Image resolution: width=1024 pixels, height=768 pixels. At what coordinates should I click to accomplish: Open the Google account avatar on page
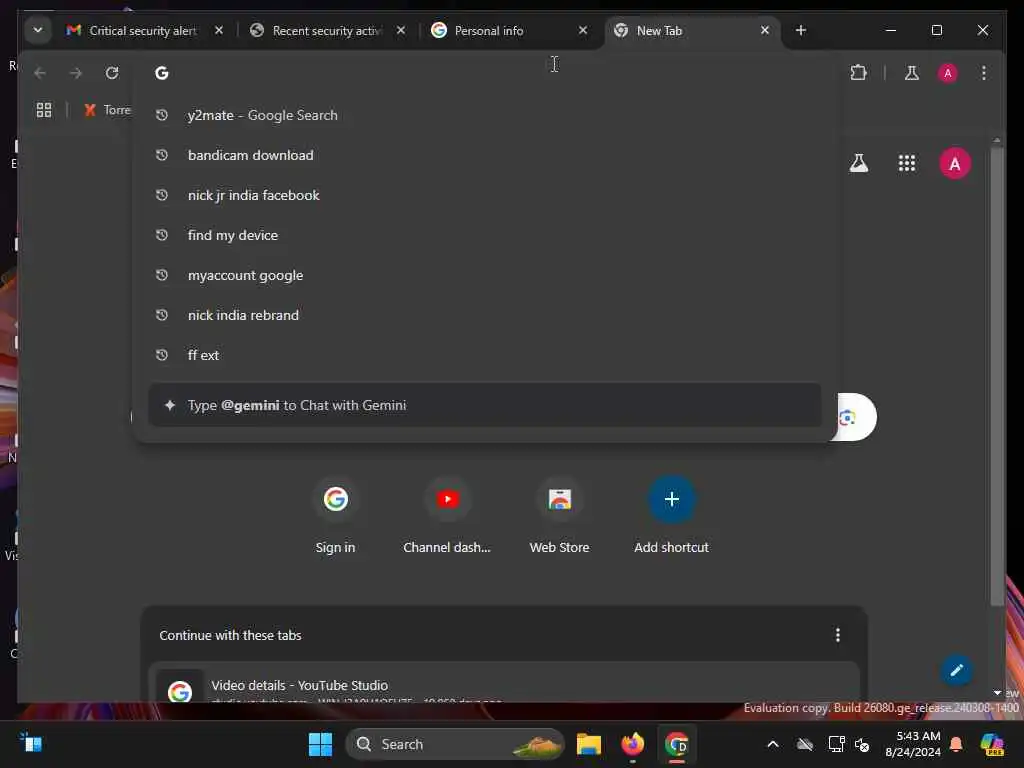point(954,163)
